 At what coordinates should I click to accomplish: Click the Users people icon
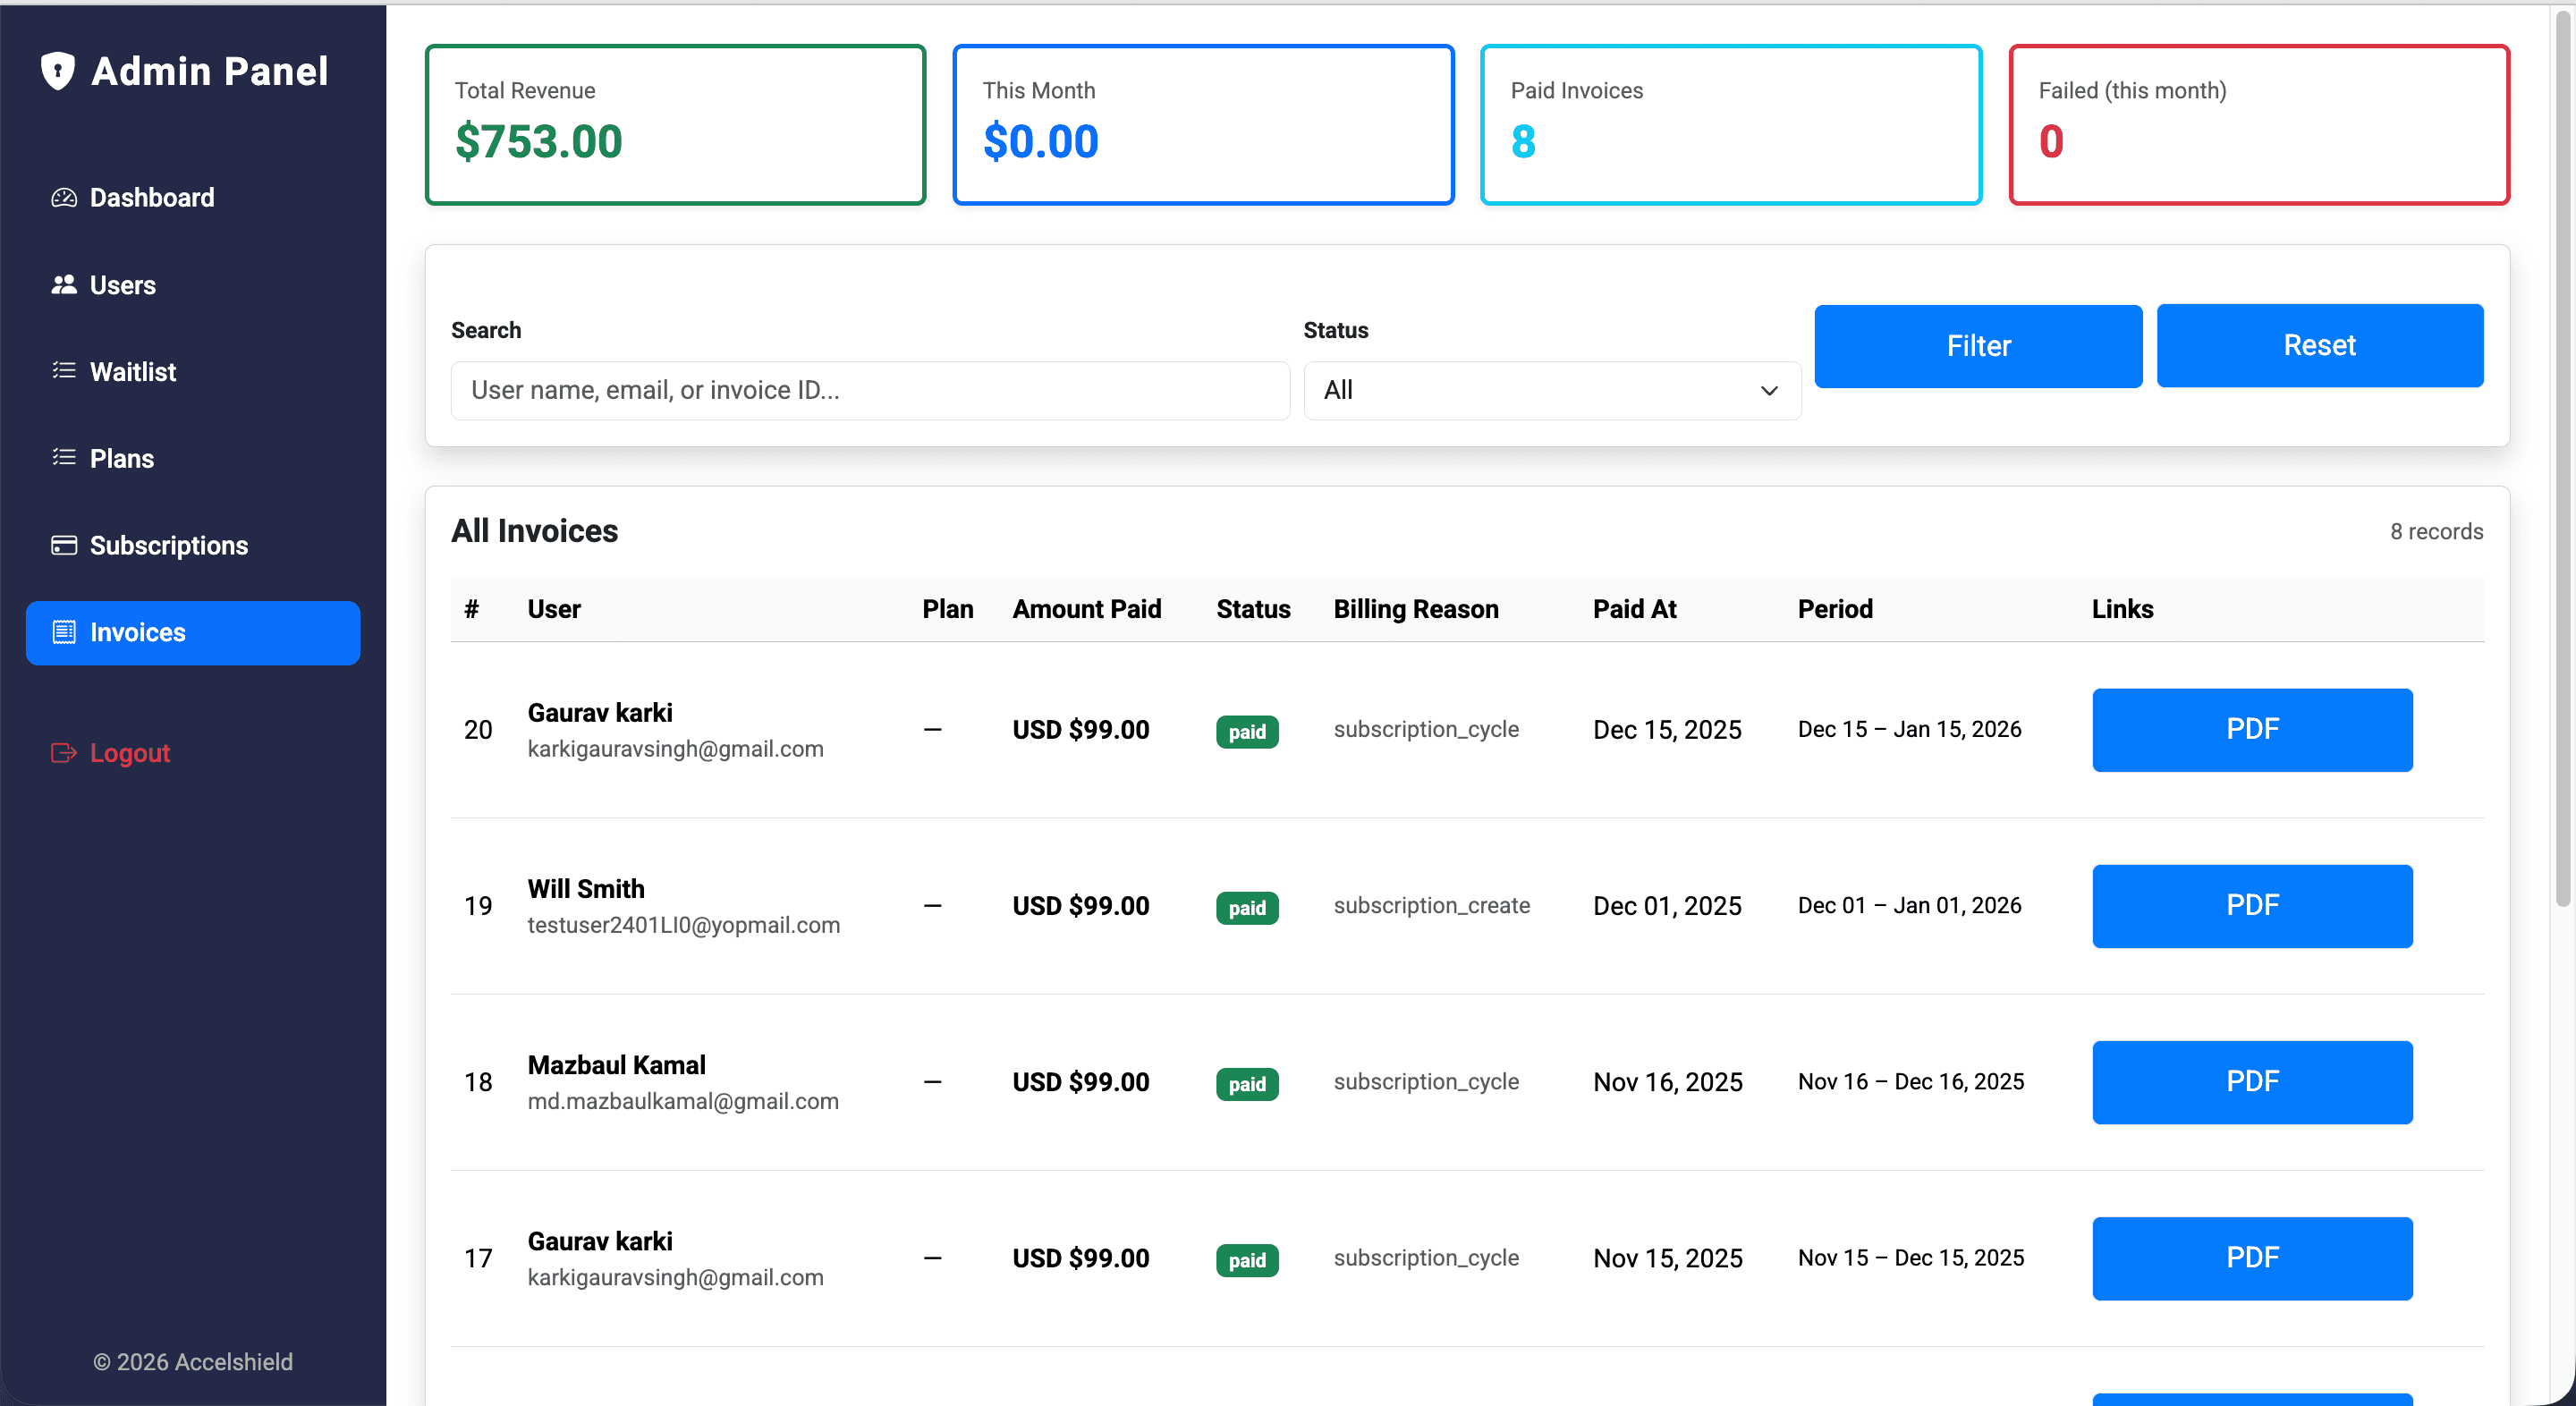[64, 285]
